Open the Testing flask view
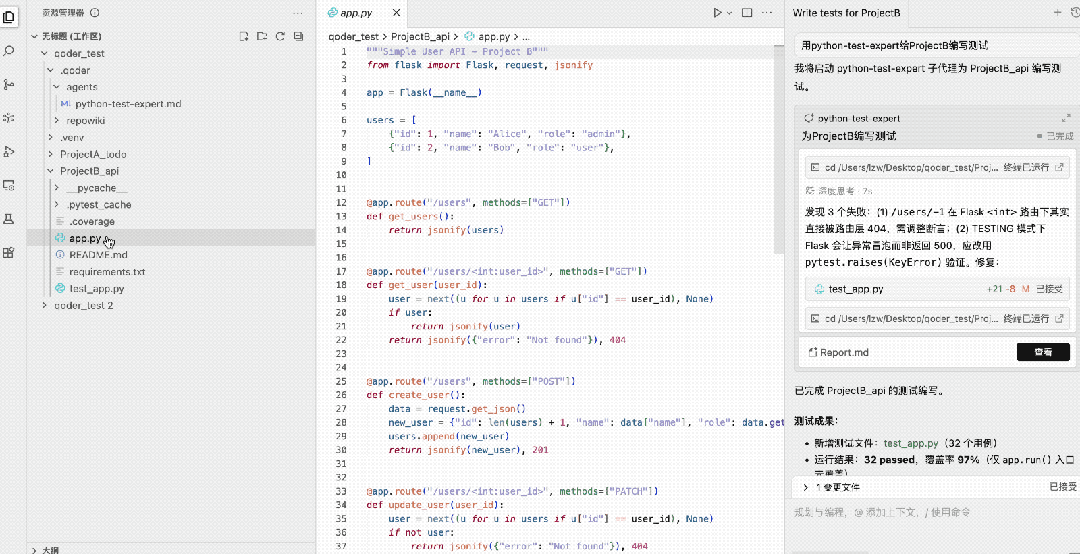Screen dimensions: 1080x554 coord(10,218)
